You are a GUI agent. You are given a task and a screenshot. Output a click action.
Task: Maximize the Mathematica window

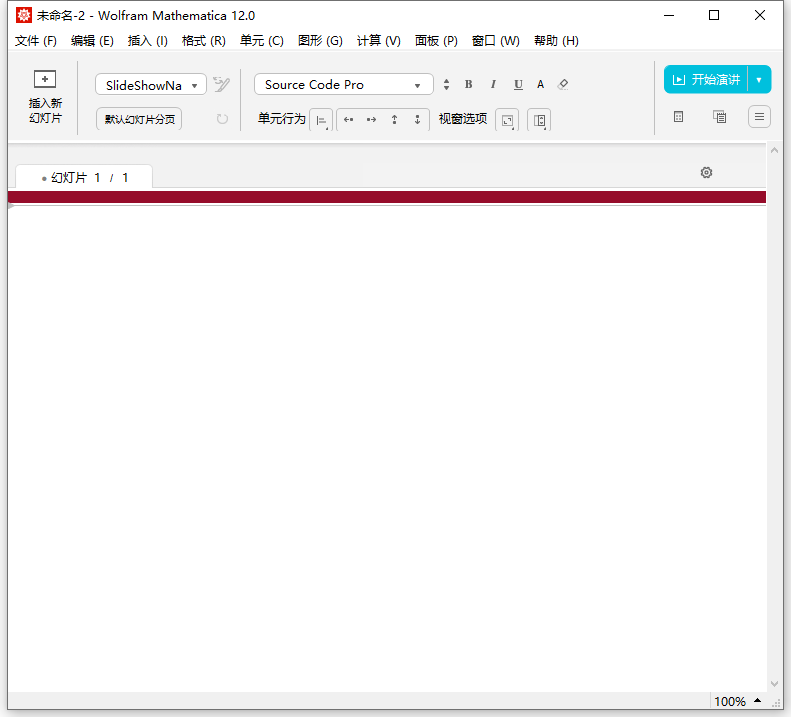pos(714,15)
